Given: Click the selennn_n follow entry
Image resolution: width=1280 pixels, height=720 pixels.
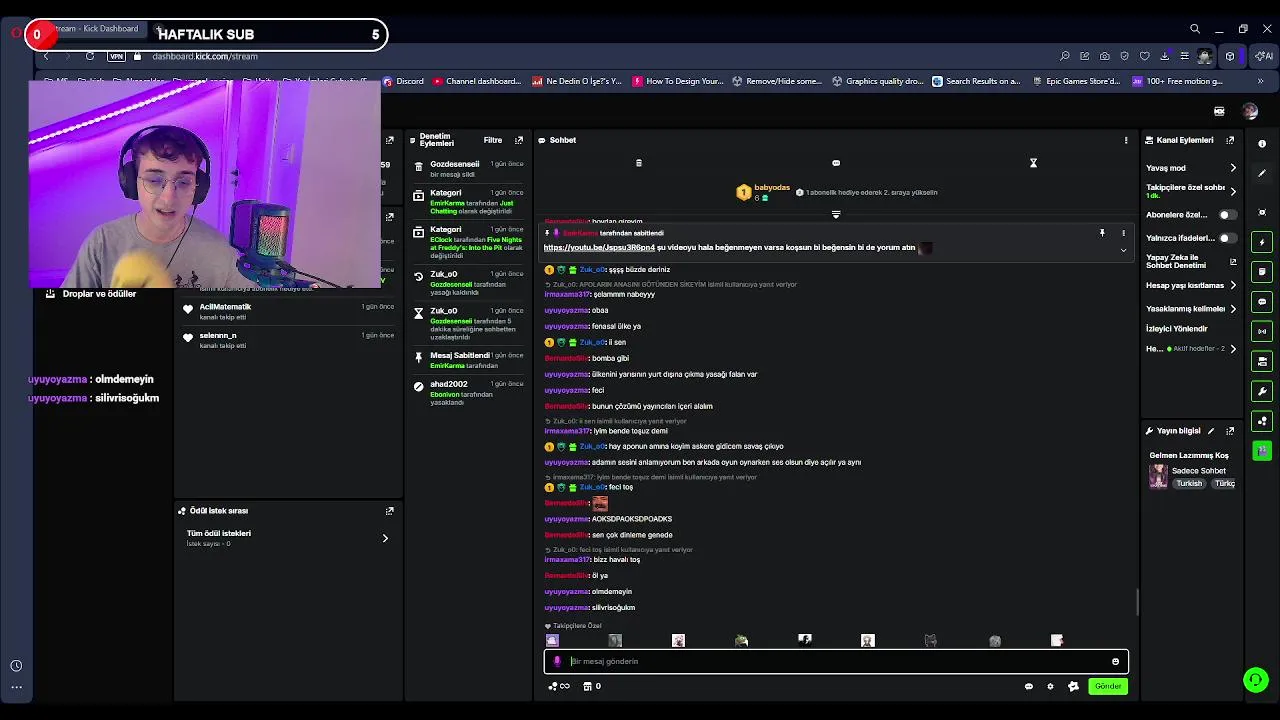Looking at the screenshot, I should [x=288, y=340].
